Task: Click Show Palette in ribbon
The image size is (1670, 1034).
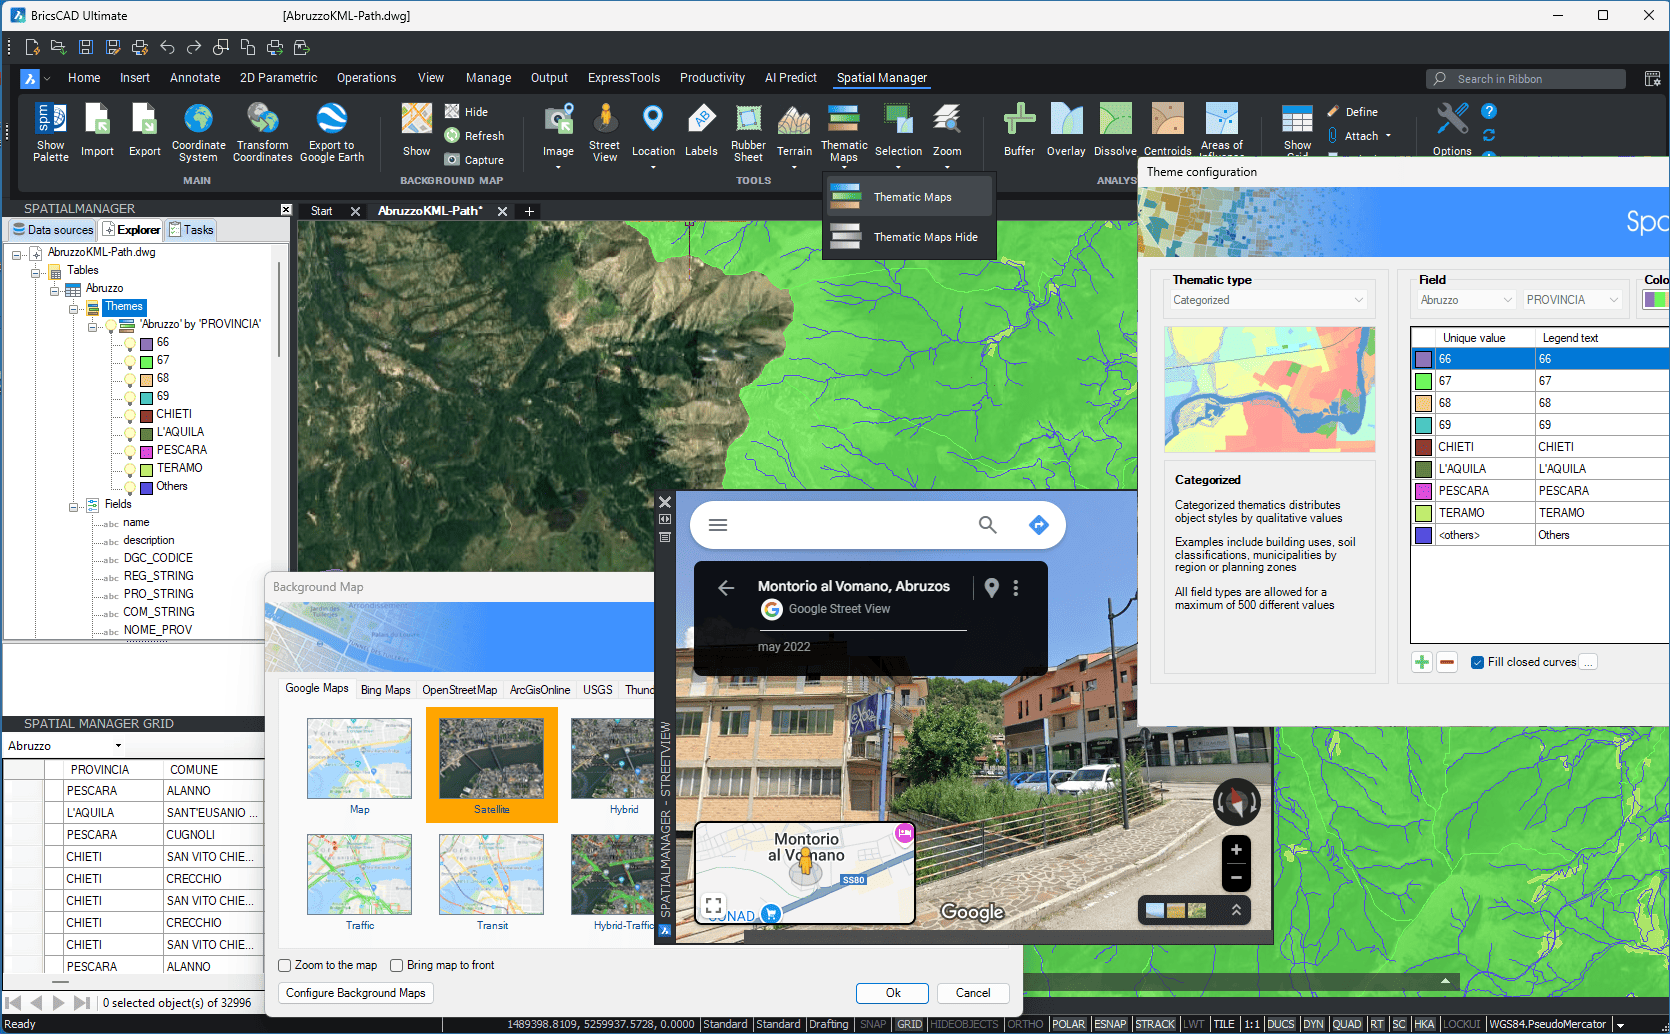Action: pos(50,132)
